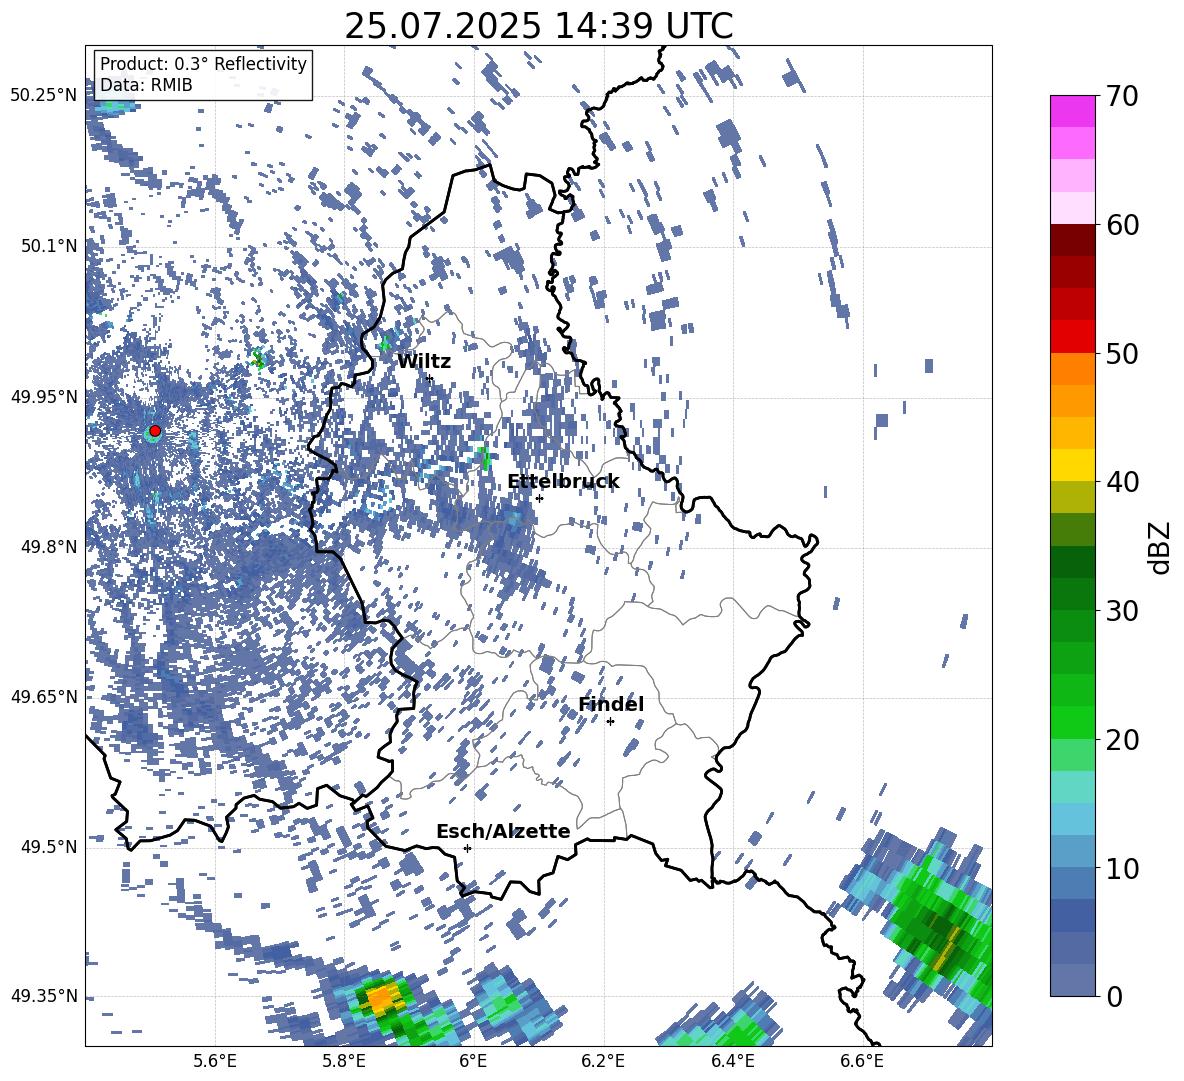Click the 49.35°N latitude label
Screen dimensions: 1184x1081
click(44, 996)
